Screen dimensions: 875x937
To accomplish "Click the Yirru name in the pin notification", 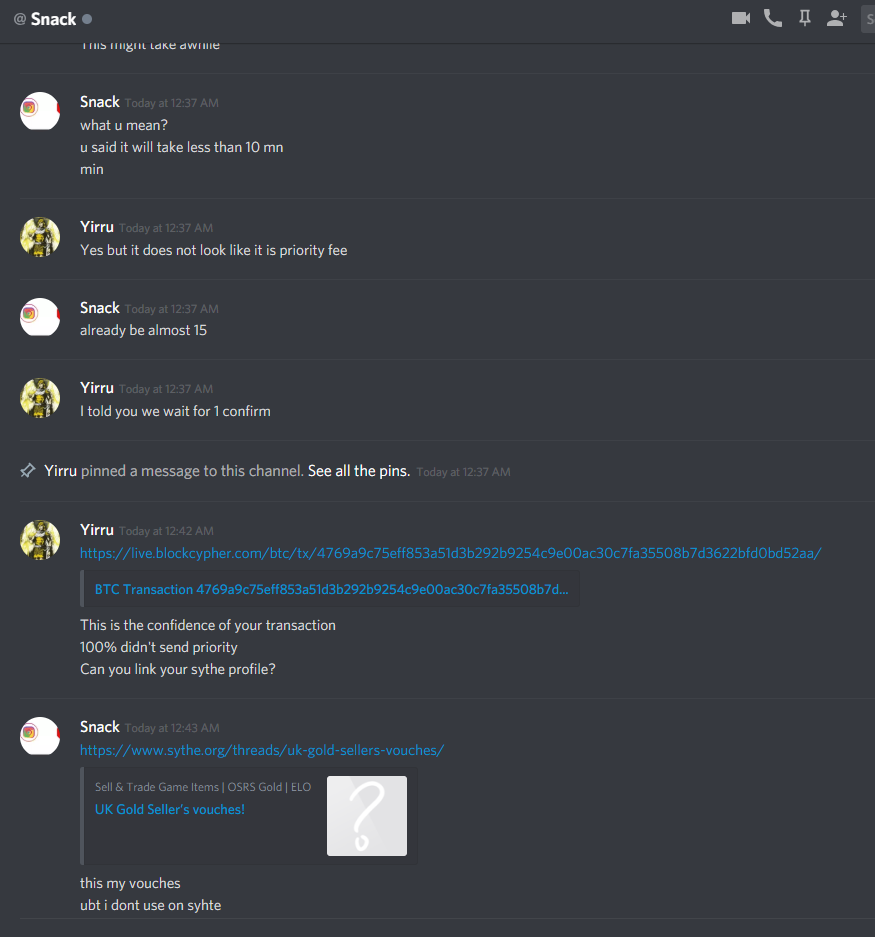I will 60,471.
